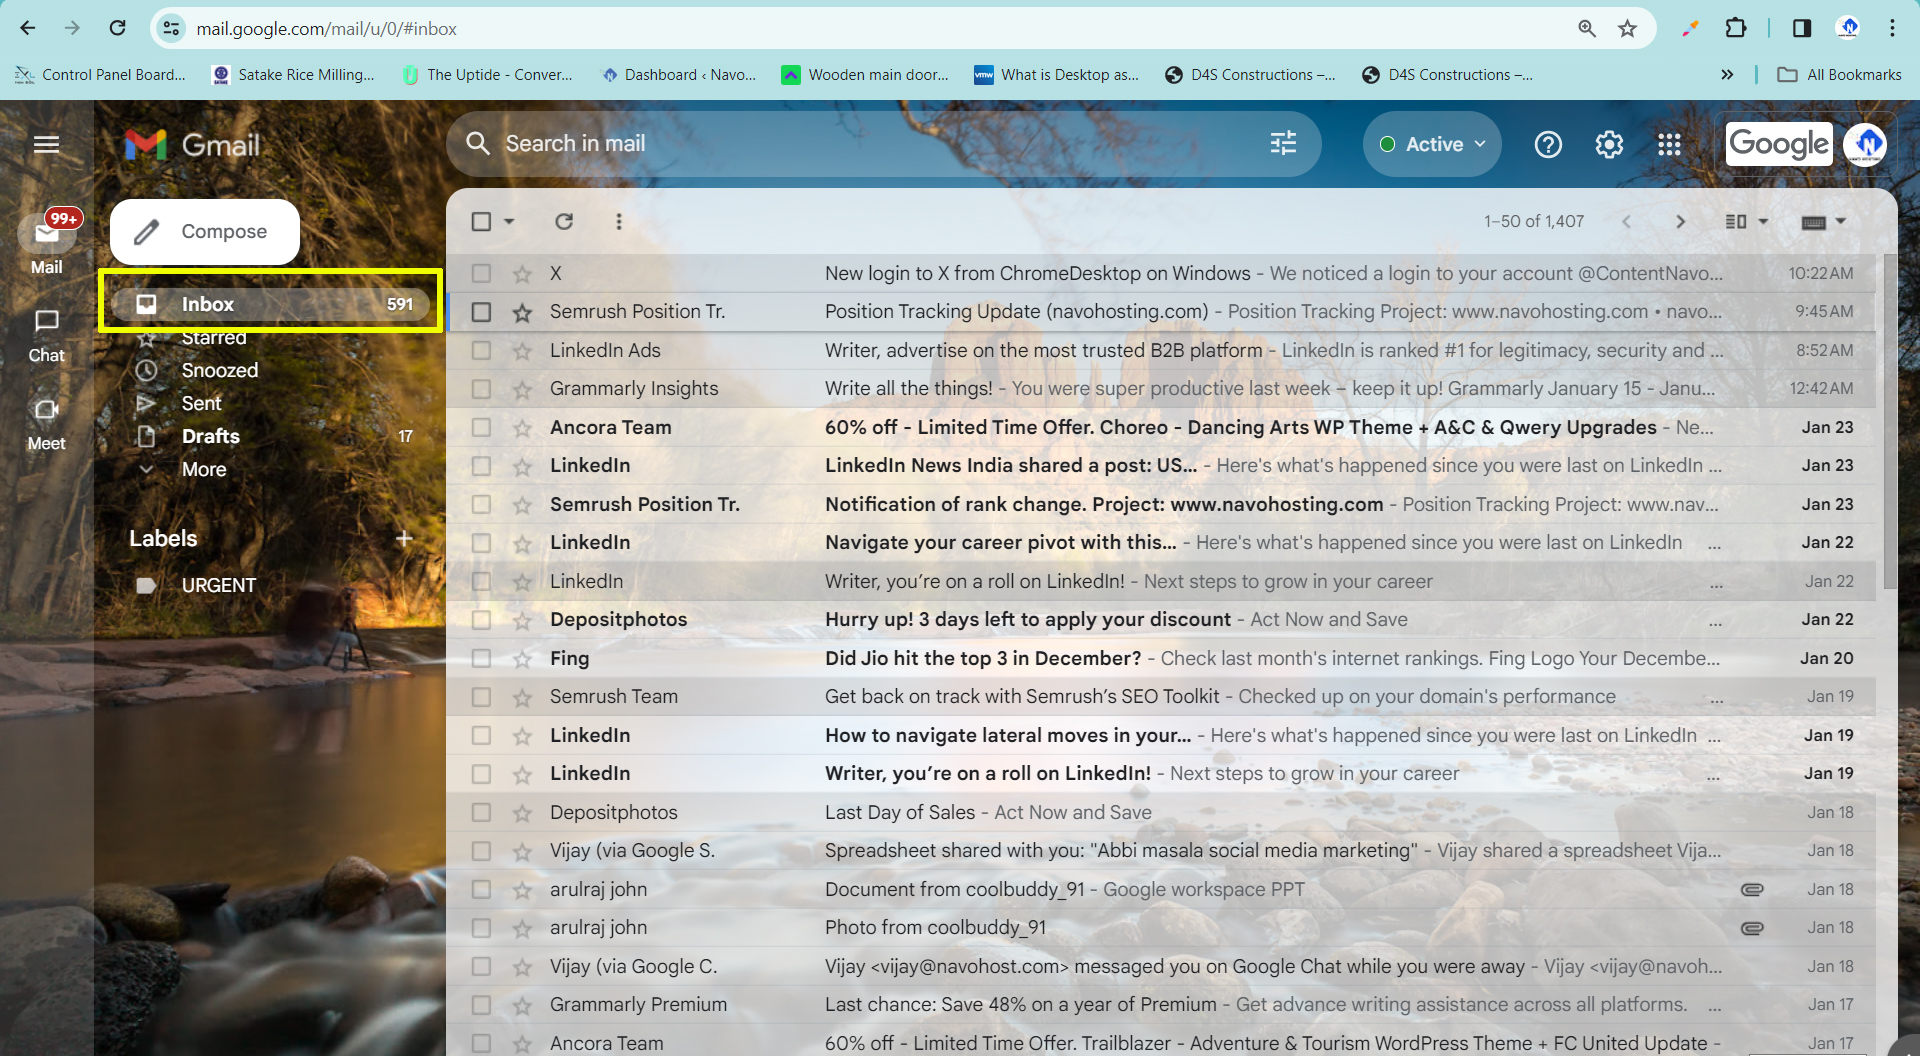The height and width of the screenshot is (1056, 1920).
Task: Show hidden bookmarks with double chevron
Action: click(1727, 74)
